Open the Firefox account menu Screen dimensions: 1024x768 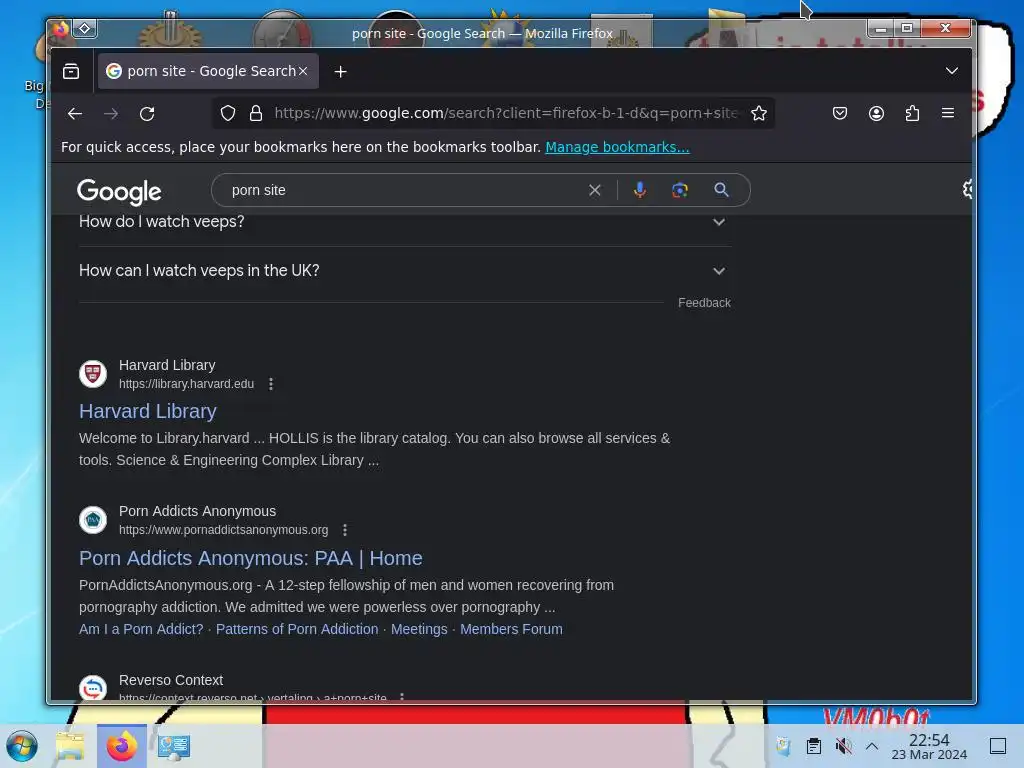tap(876, 114)
